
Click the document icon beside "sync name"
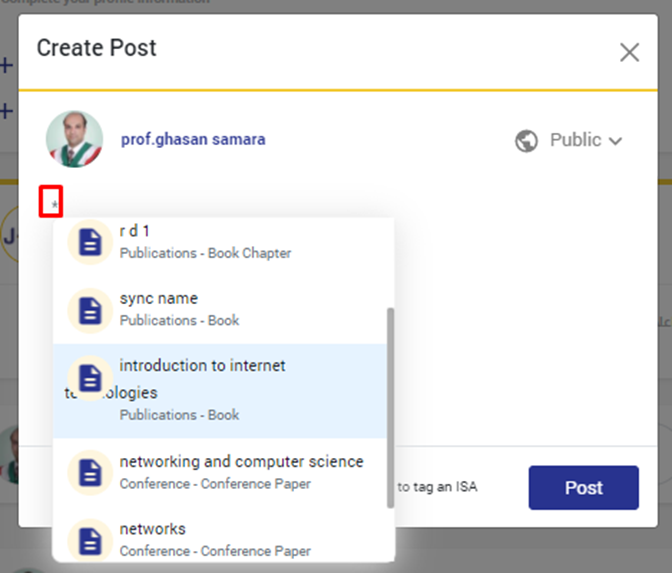pos(89,310)
